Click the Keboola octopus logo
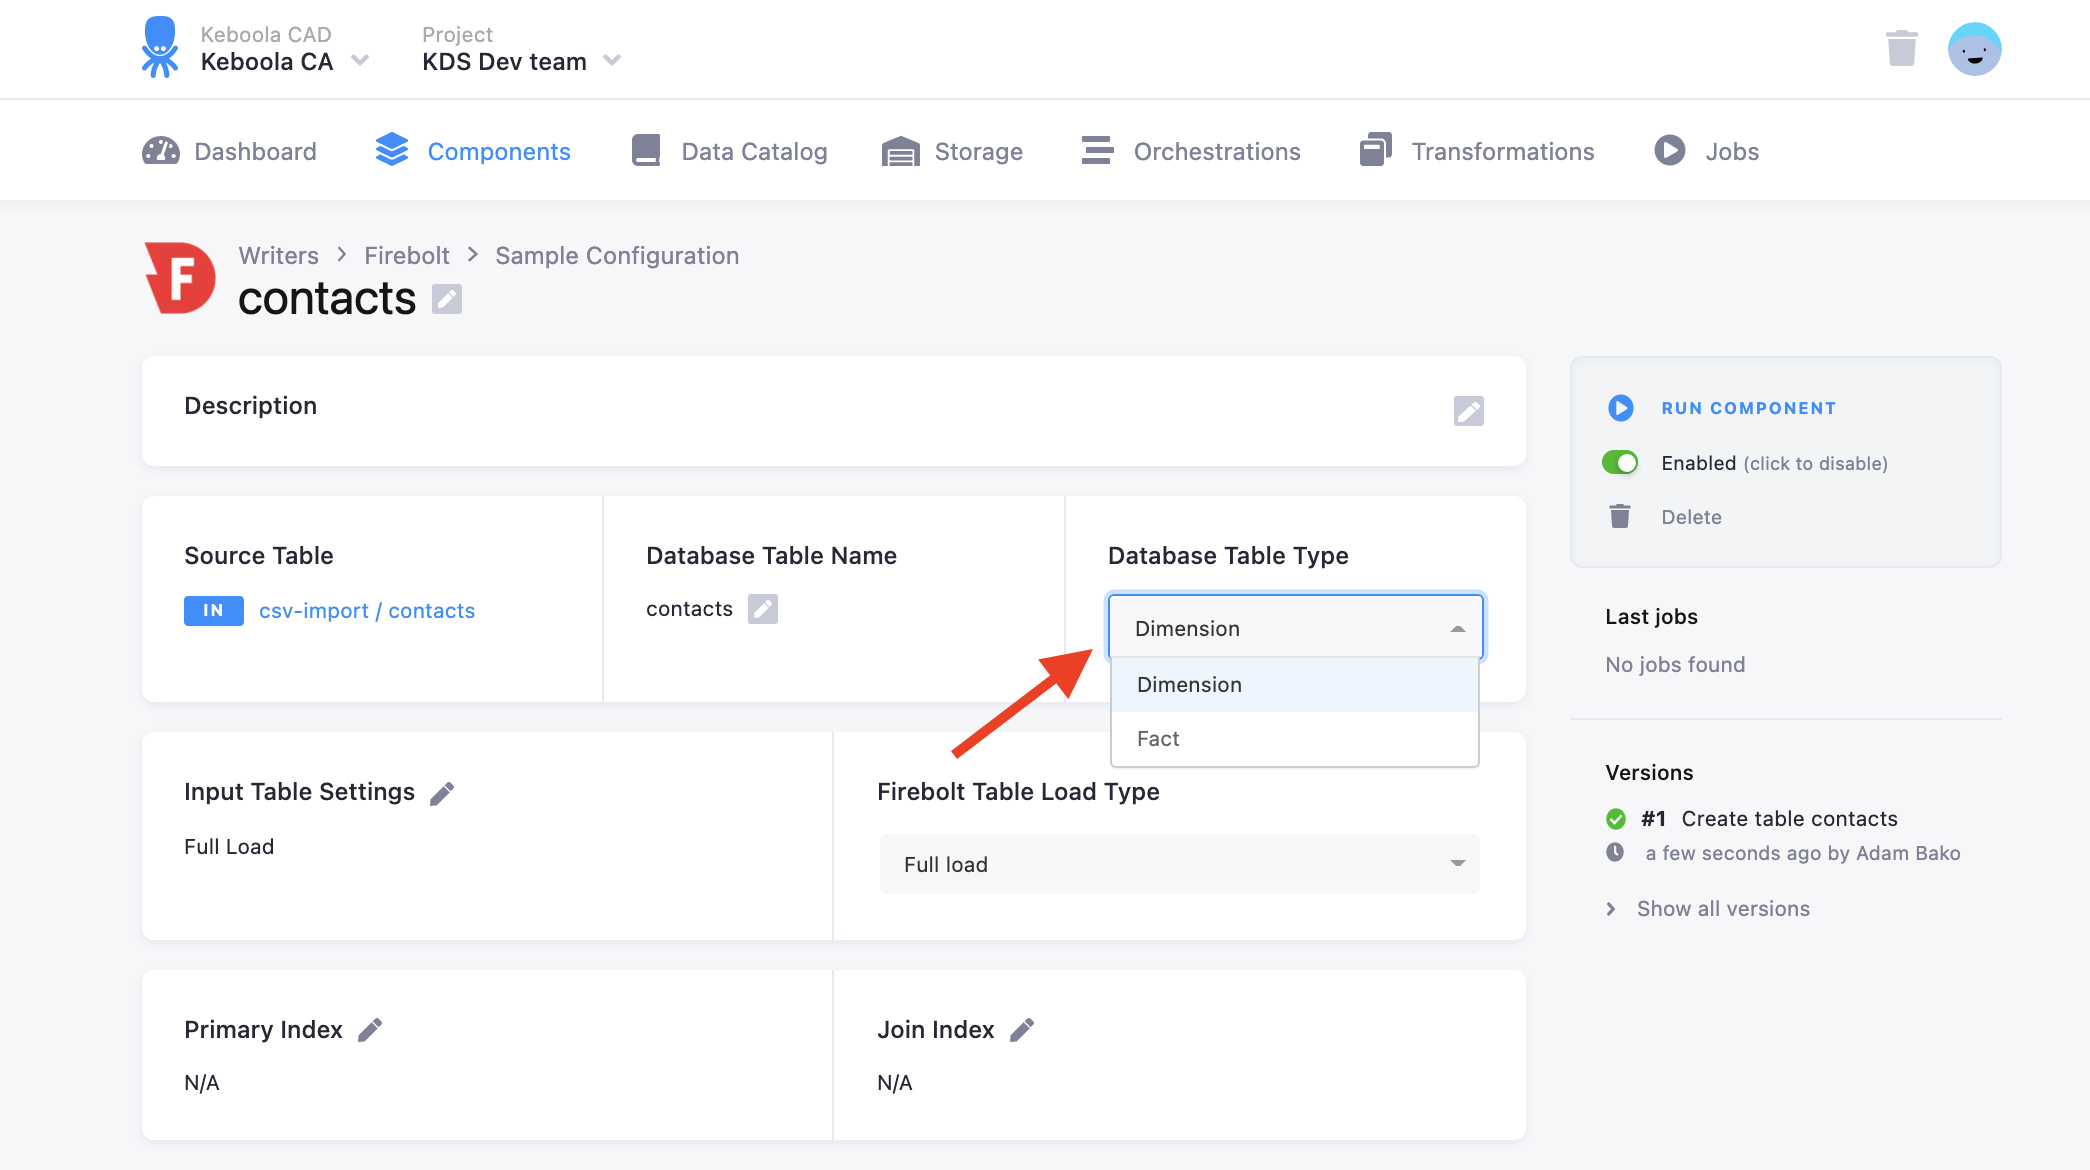The width and height of the screenshot is (2090, 1170). coord(160,47)
